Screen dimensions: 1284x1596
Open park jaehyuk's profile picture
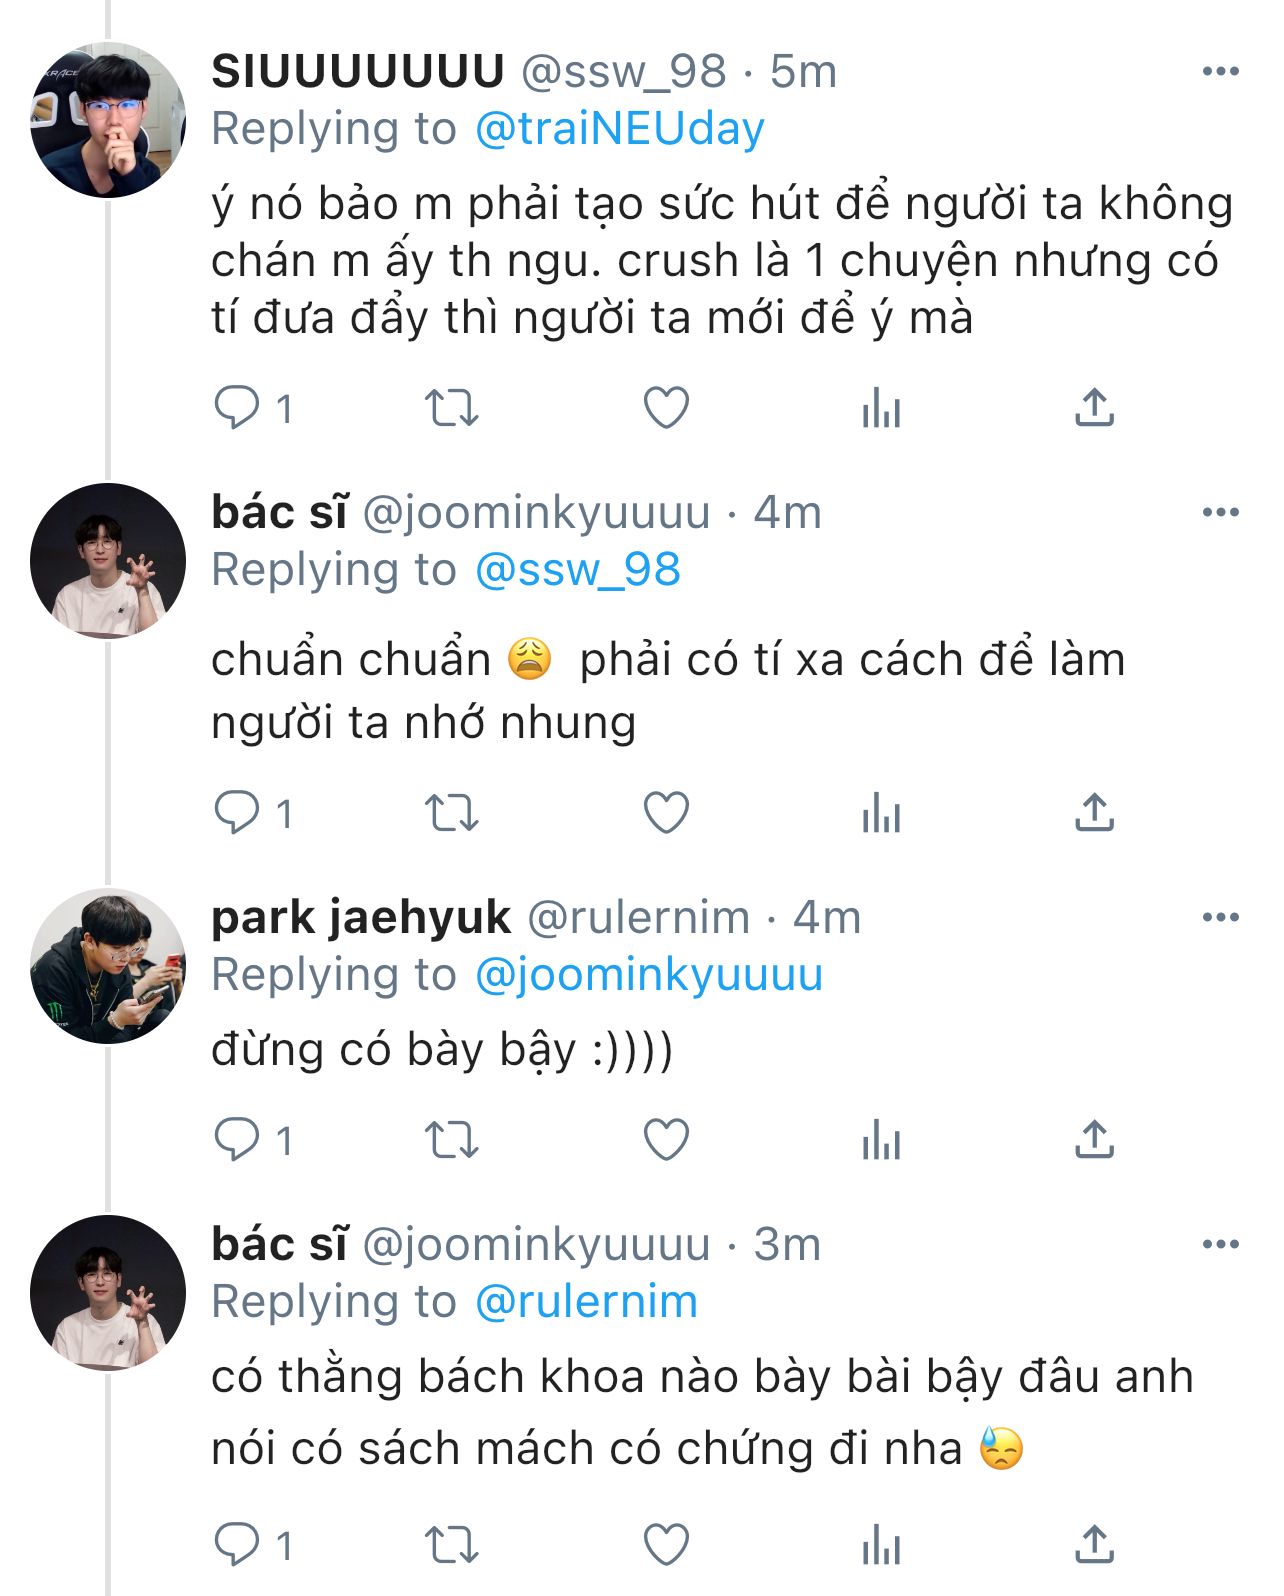tap(108, 965)
